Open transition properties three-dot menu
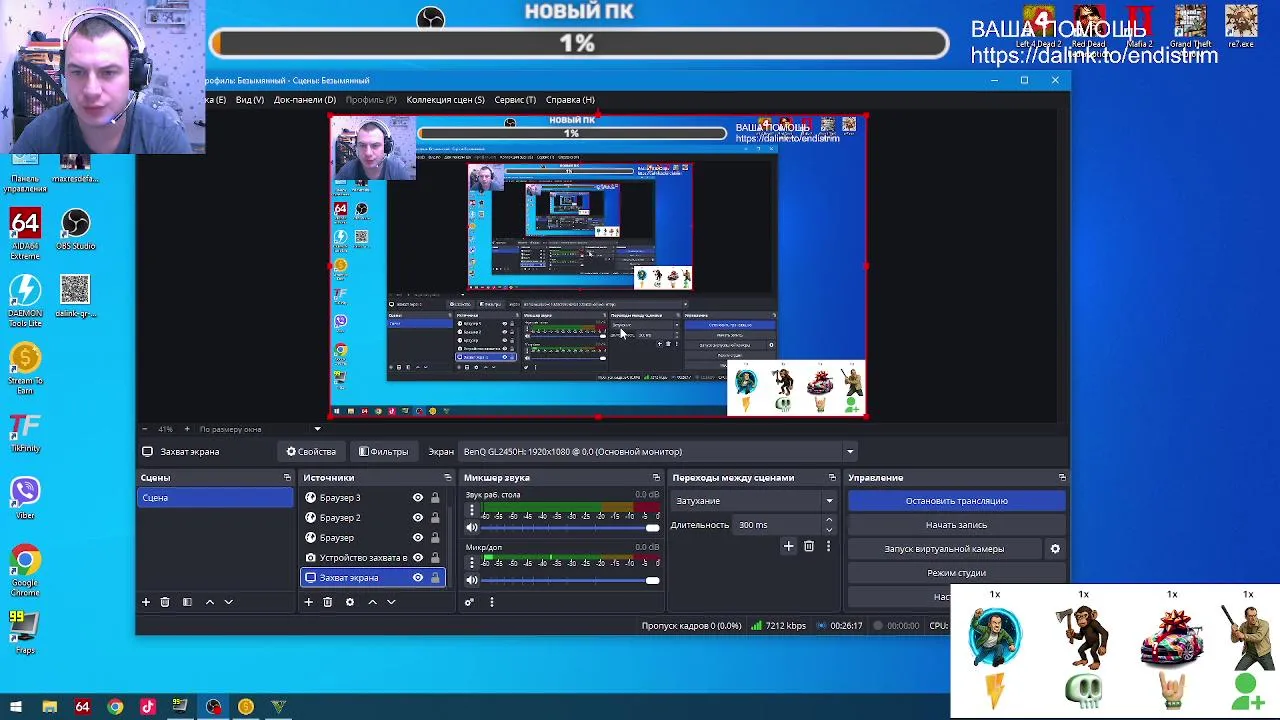Viewport: 1280px width, 720px height. [x=828, y=546]
